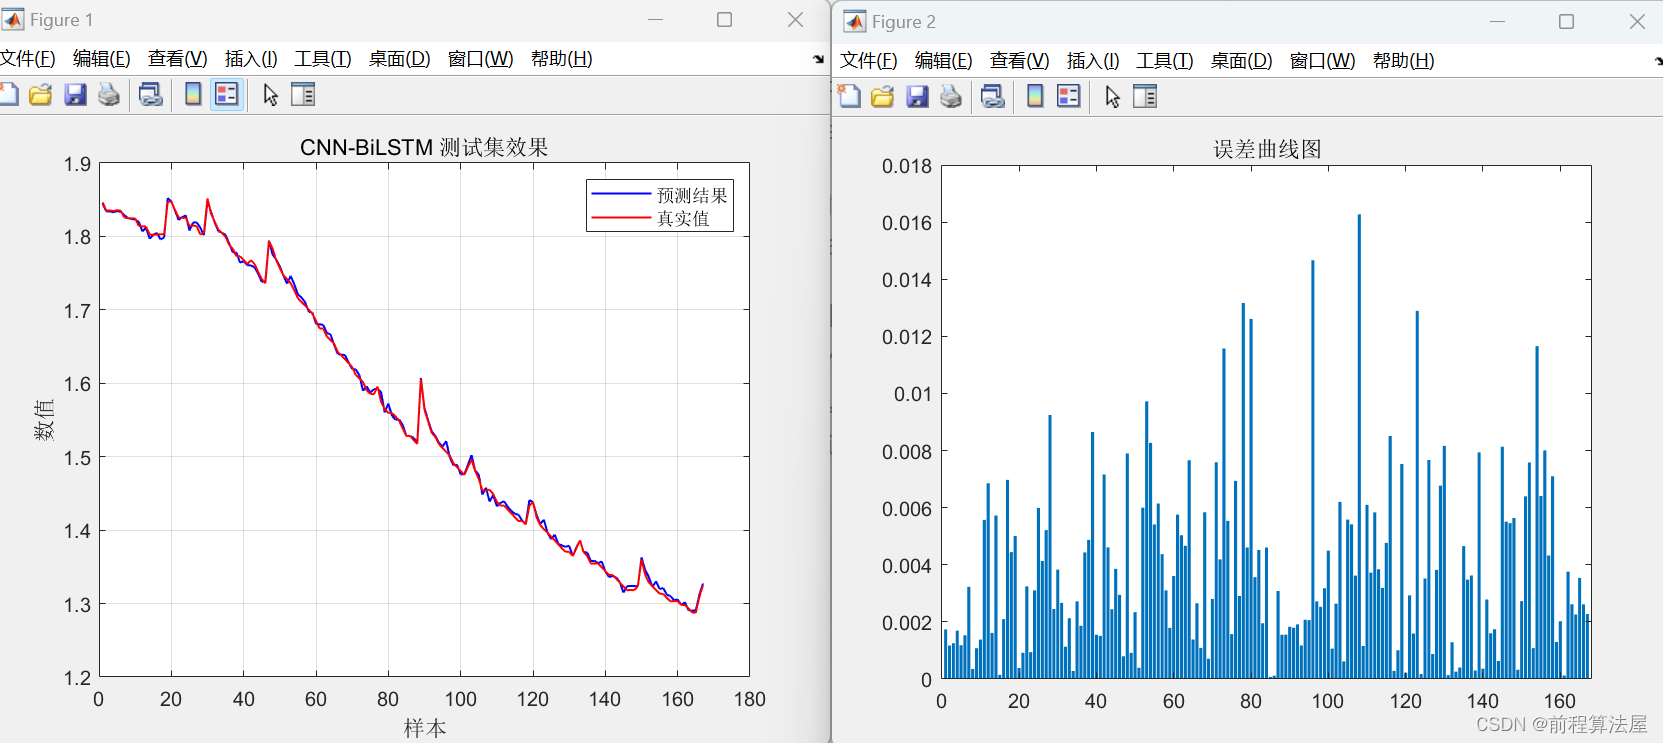Open 窗口(W) menu in Figure 1

pos(481,59)
